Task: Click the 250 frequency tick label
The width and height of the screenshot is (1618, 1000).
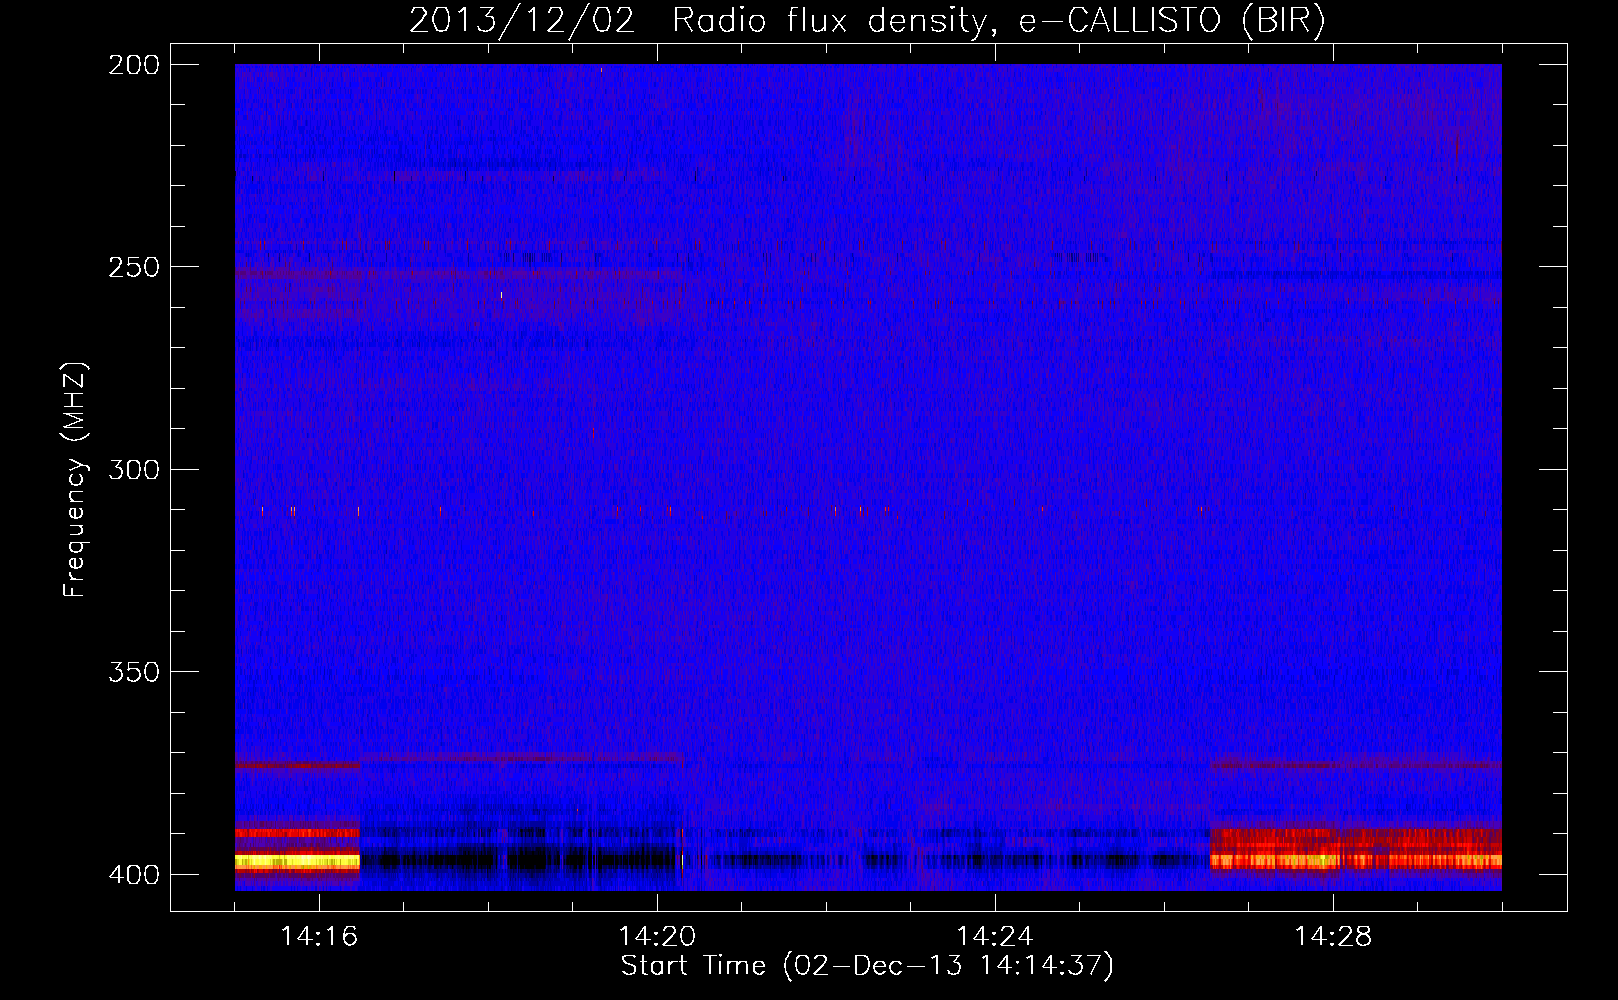Action: tap(134, 267)
